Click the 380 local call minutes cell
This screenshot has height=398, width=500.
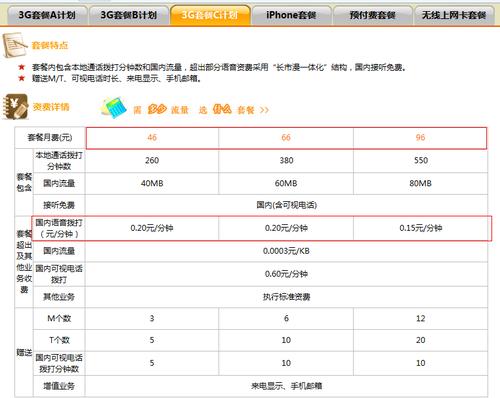click(286, 161)
